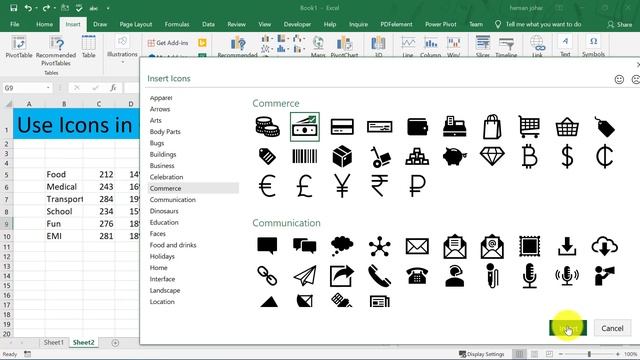Cancel the Insert Icons dialog
This screenshot has height=360, width=640.
coord(612,328)
